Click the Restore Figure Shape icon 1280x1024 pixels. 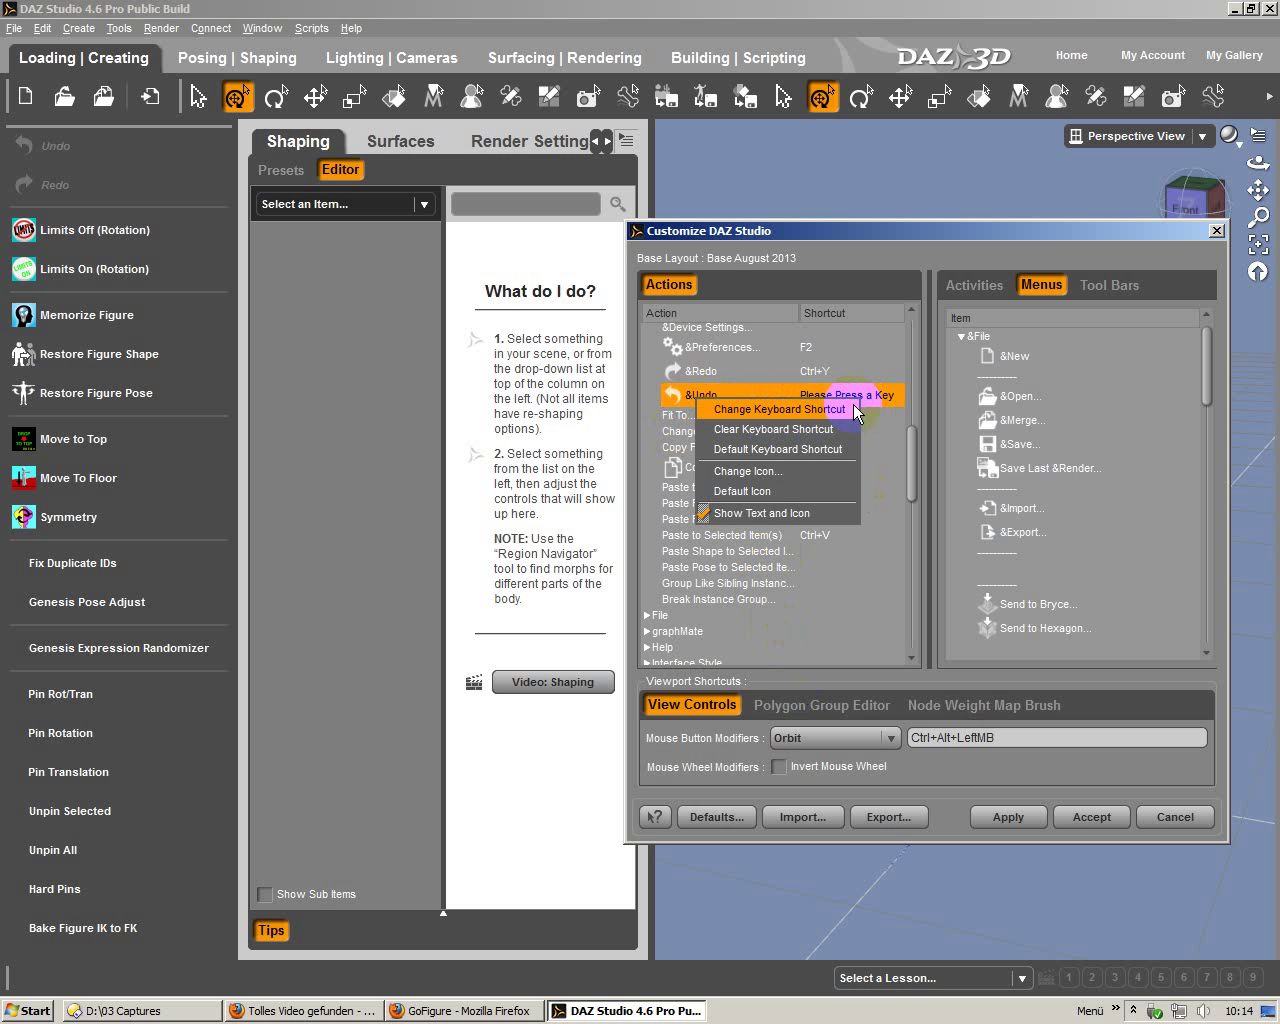click(24, 354)
